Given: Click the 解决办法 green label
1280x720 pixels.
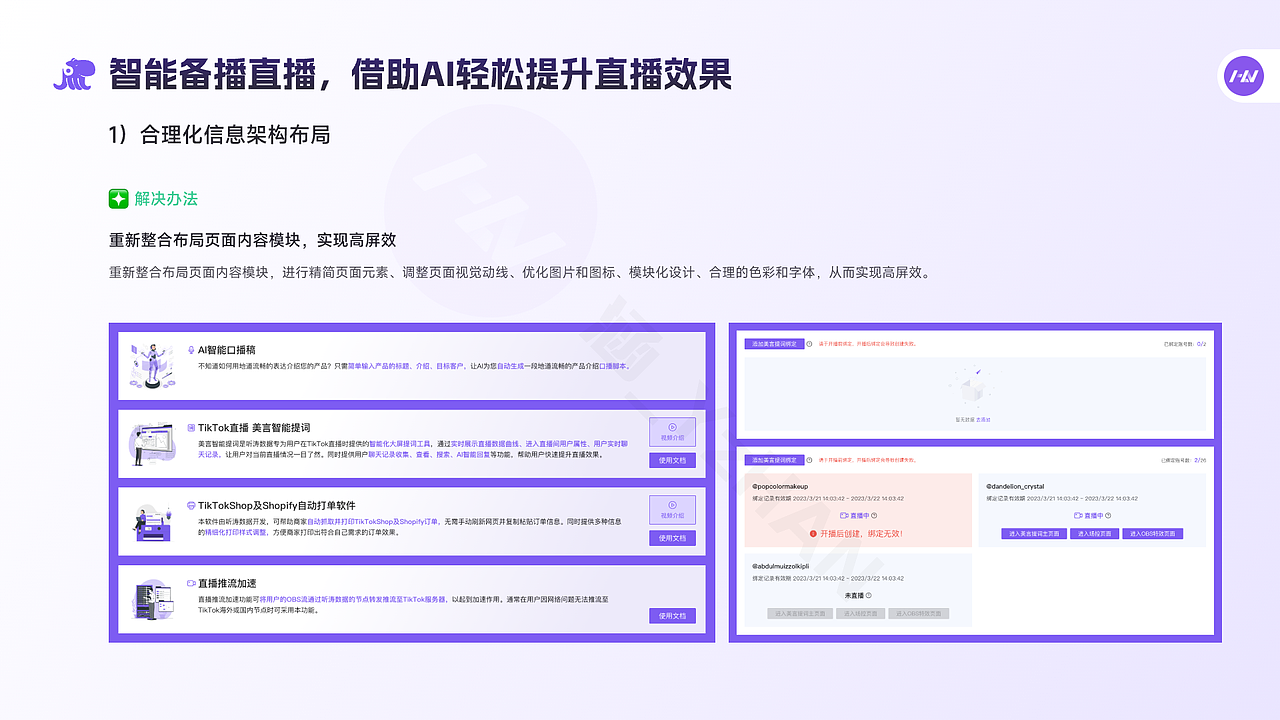Looking at the screenshot, I should (166, 198).
